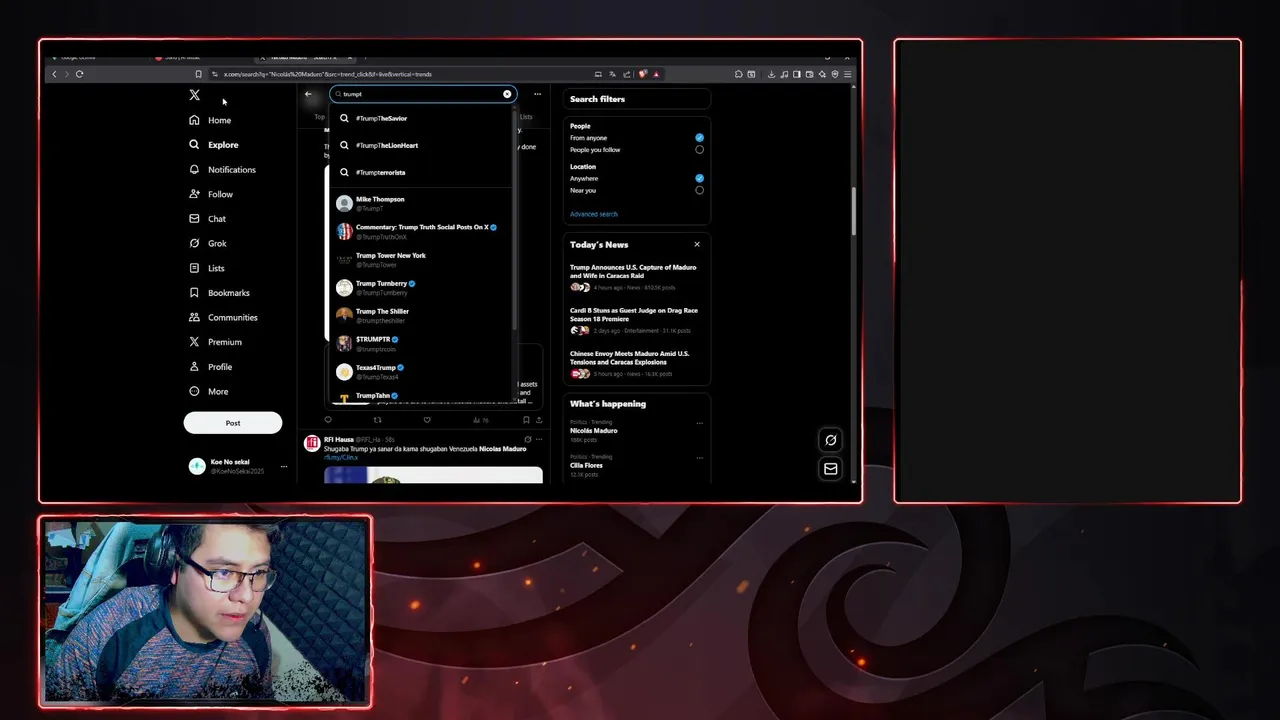This screenshot has height=720, width=1280.
Task: Open Trump The Shiller profile suggestion
Action: [421, 315]
